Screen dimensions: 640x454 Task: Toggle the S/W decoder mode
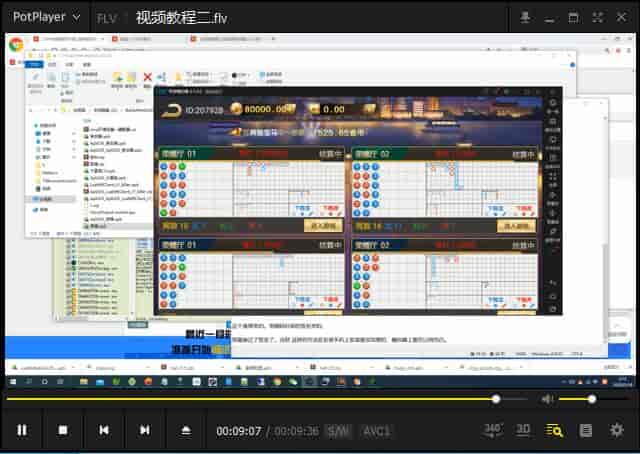[338, 431]
